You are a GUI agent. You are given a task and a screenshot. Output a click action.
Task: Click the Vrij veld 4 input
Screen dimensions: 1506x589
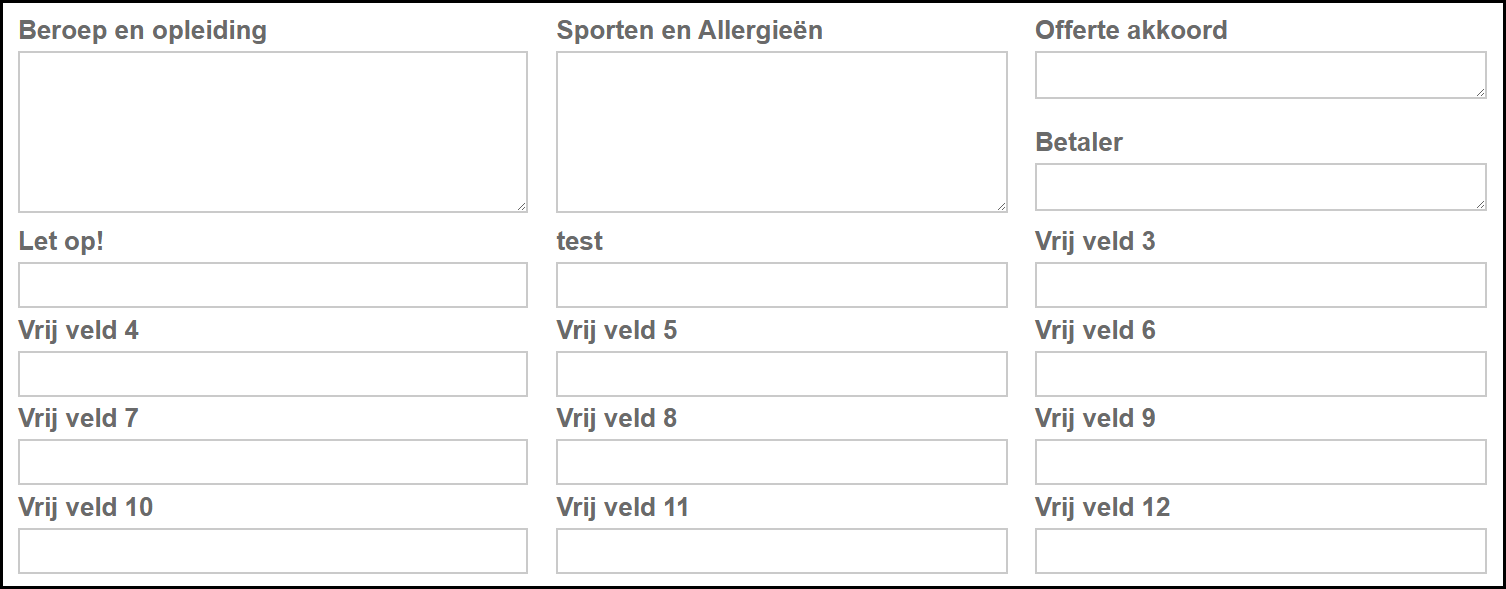pyautogui.click(x=272, y=374)
